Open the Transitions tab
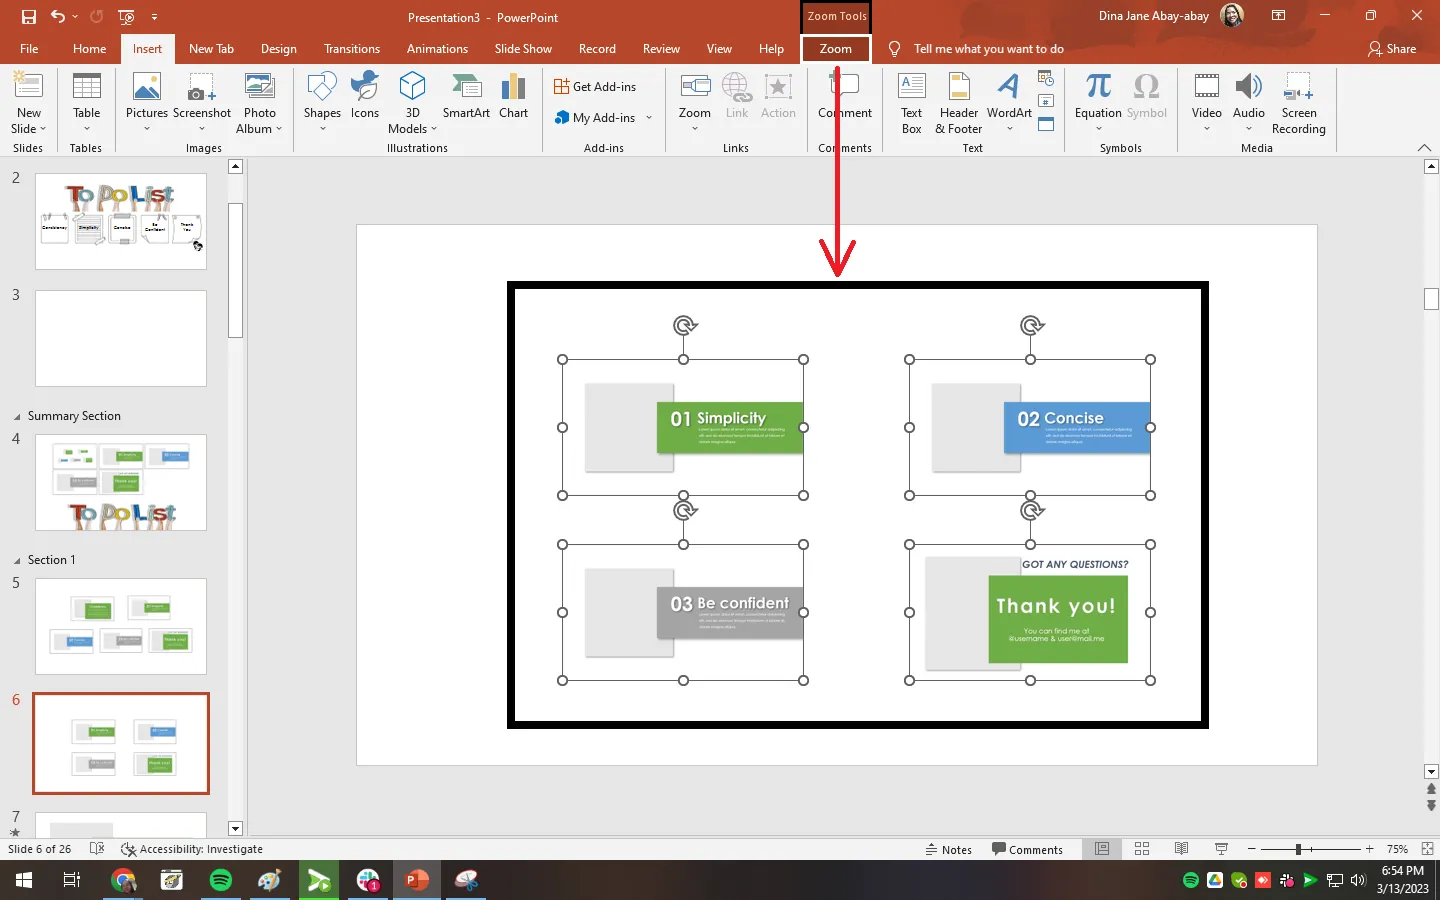 pos(351,49)
